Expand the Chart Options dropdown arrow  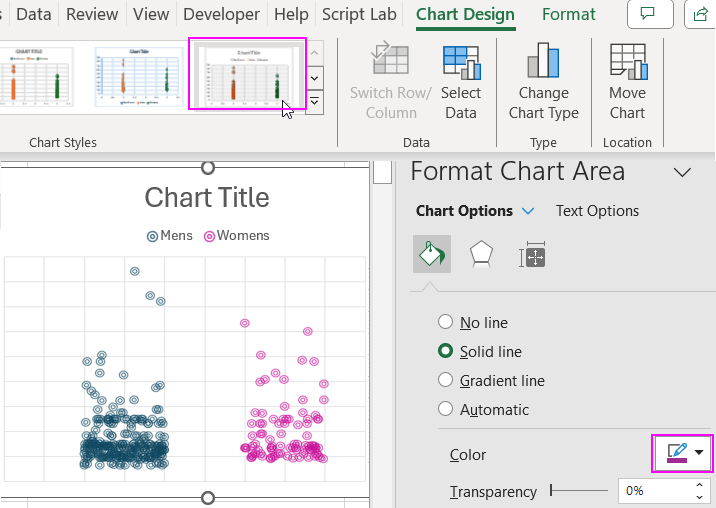[x=528, y=211]
